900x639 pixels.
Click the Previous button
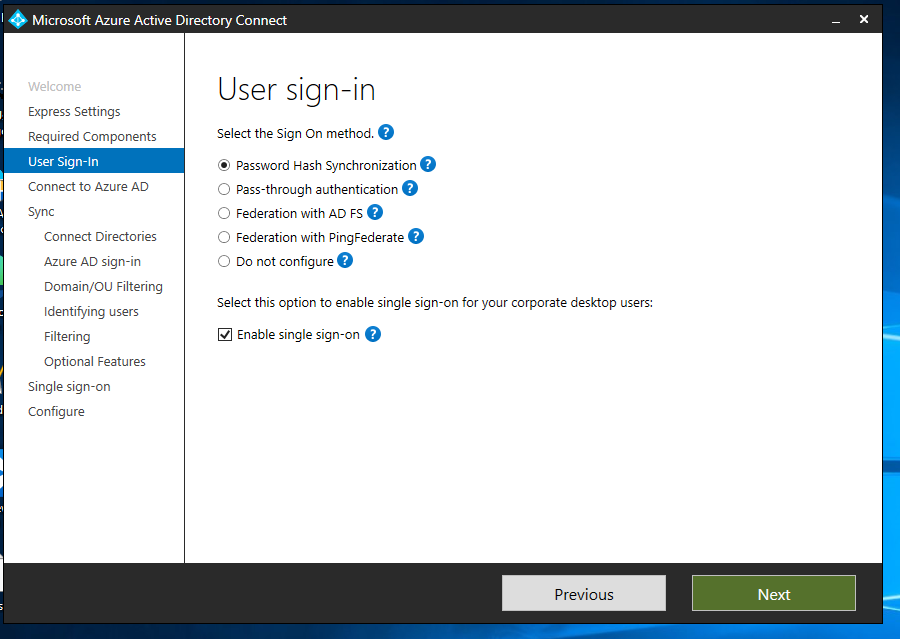(584, 593)
